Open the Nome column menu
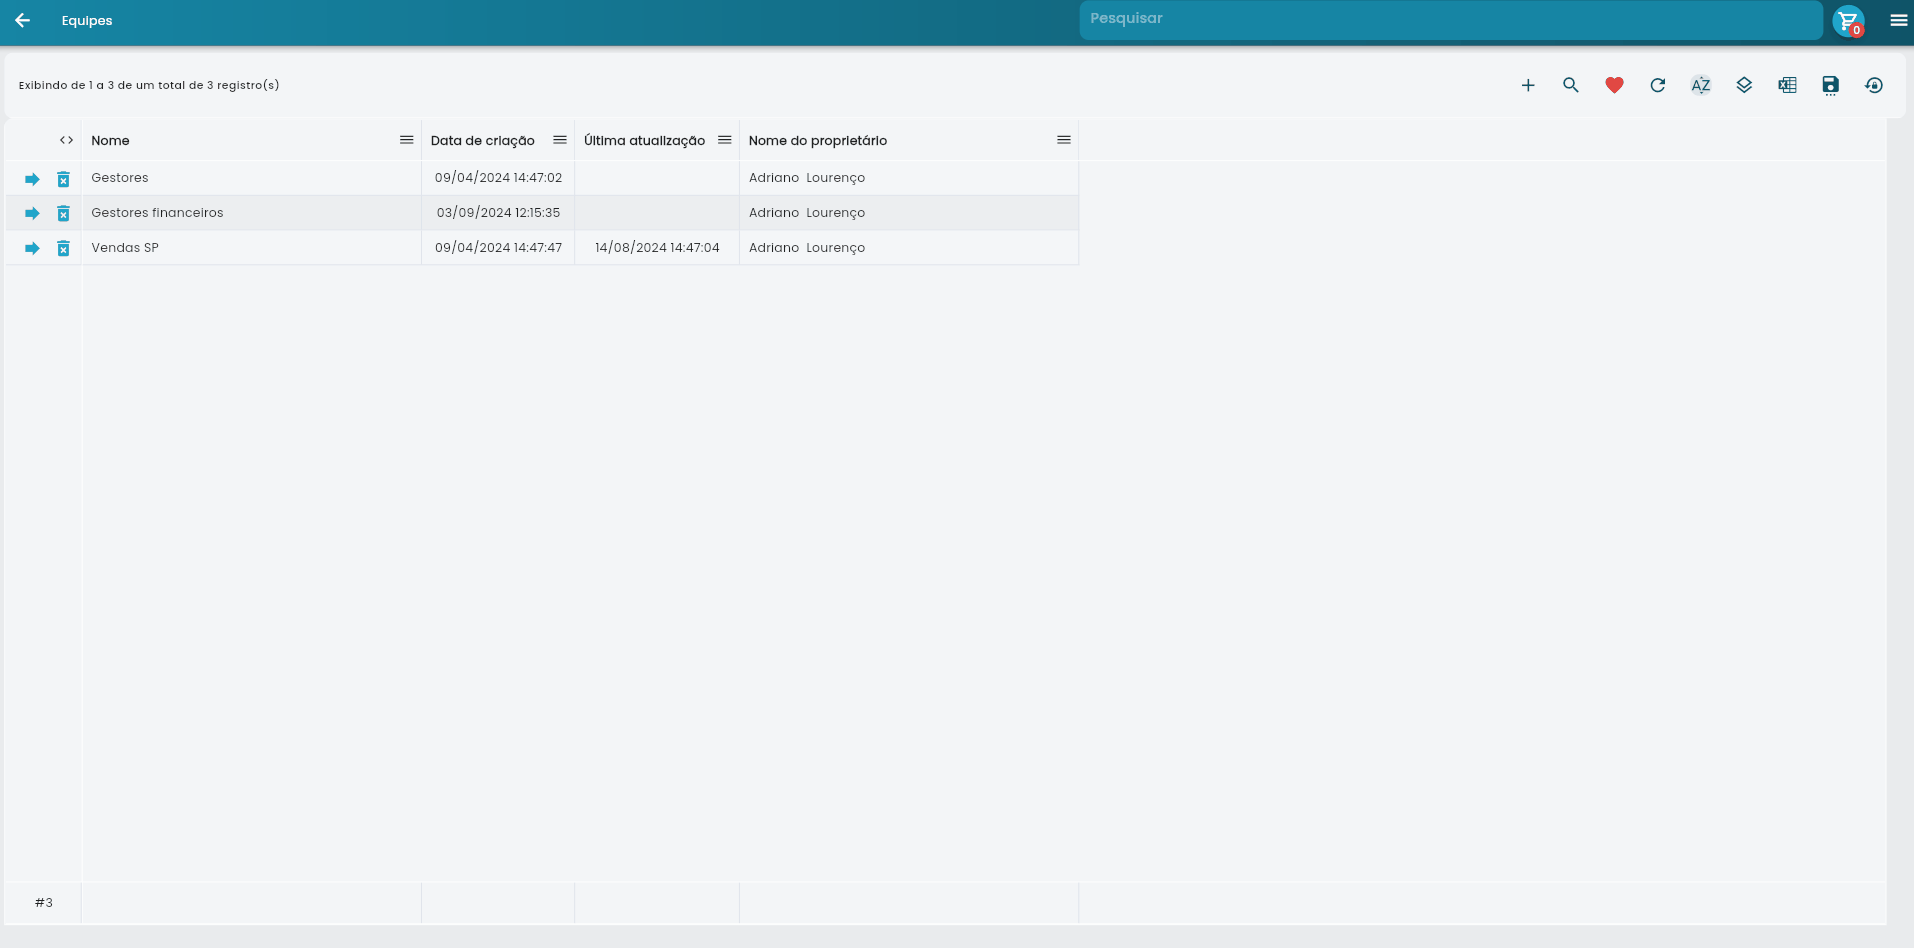 [406, 140]
